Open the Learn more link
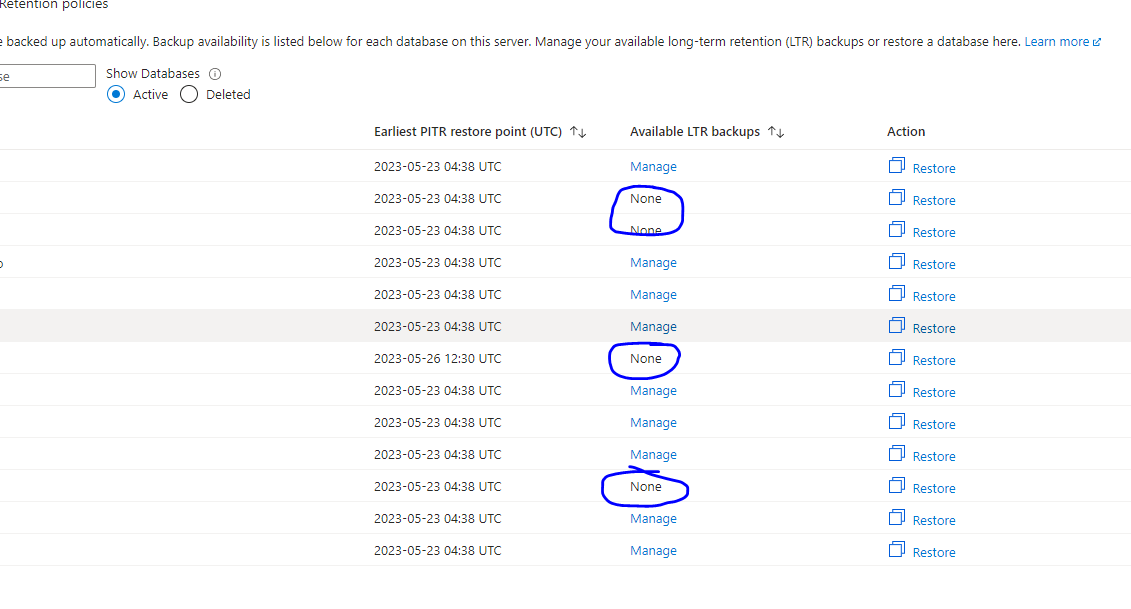The image size is (1131, 609). (1056, 42)
